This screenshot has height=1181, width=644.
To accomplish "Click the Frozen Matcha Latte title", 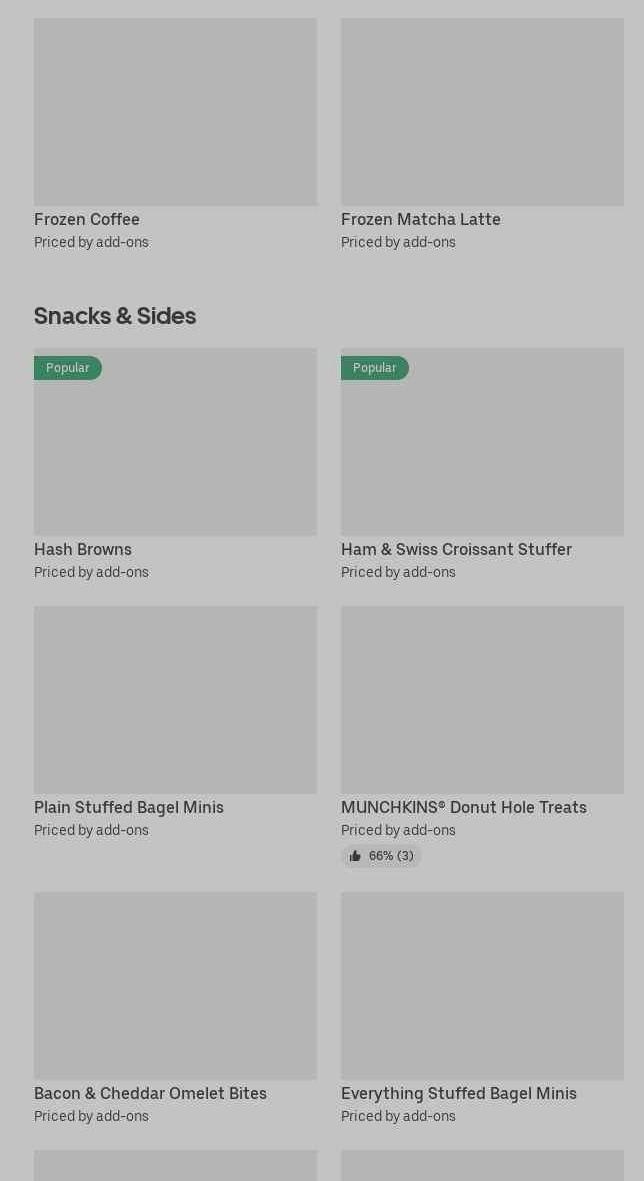I will point(420,219).
